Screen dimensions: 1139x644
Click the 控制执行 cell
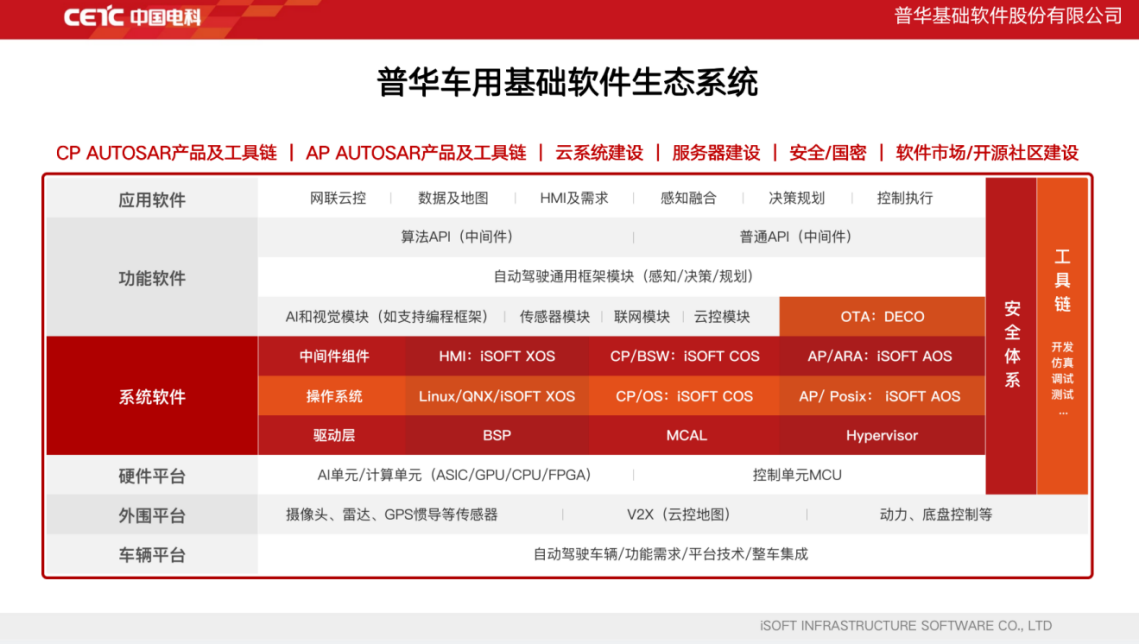(x=904, y=198)
